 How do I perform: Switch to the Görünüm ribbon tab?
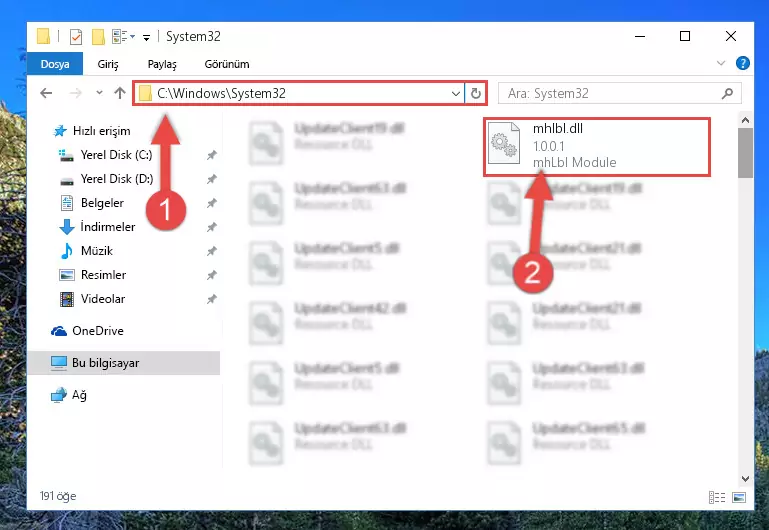pyautogui.click(x=227, y=64)
